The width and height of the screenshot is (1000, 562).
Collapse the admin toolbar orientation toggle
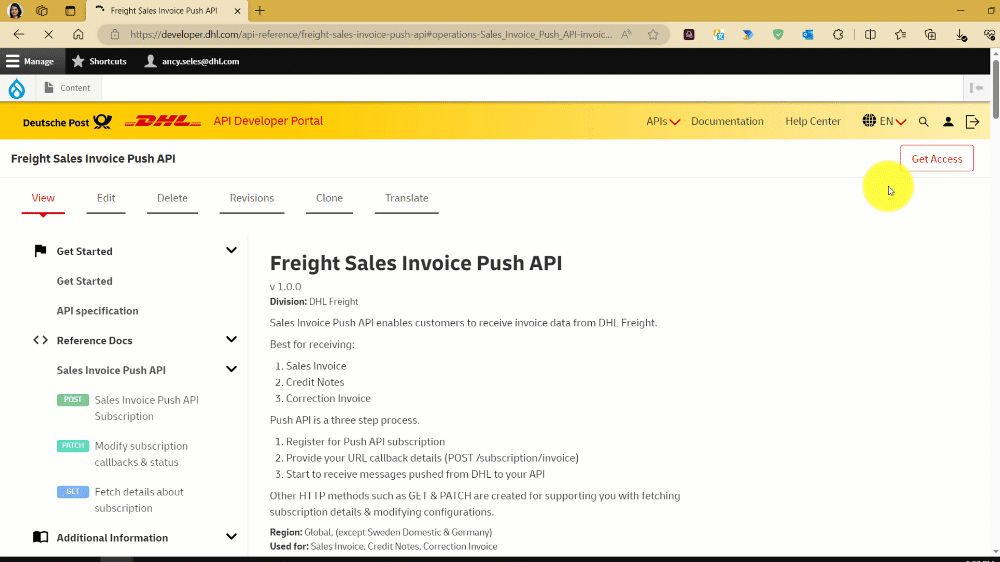coord(976,88)
